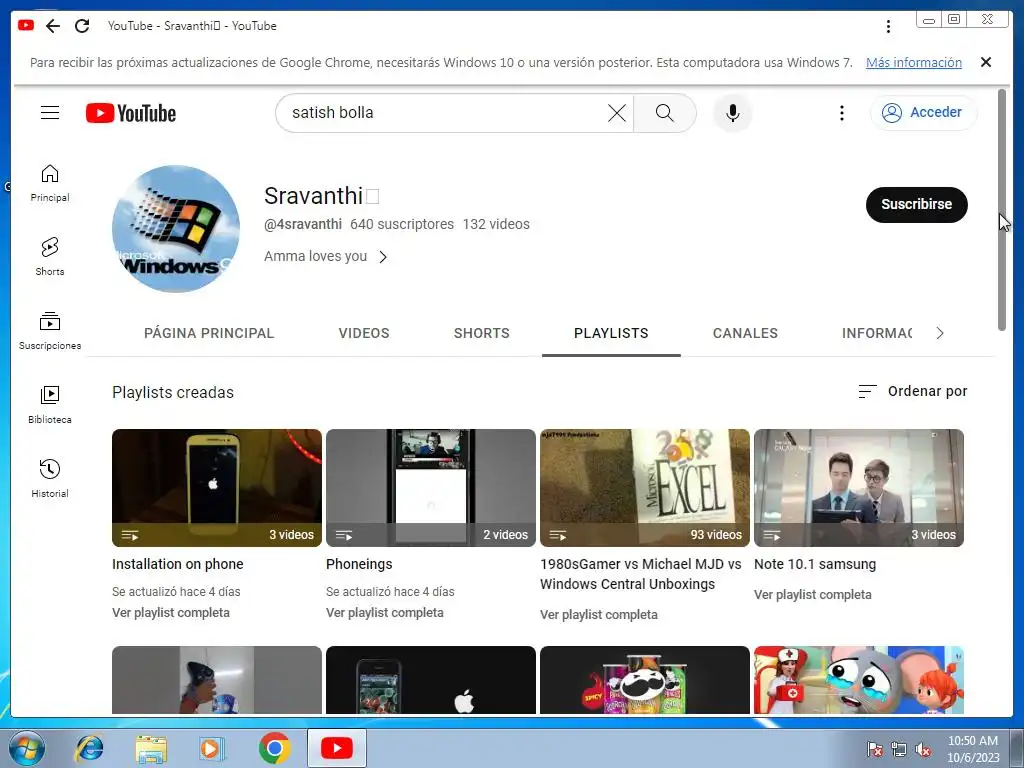1024x768 pixels.
Task: Click the Suscribirse button
Action: pyautogui.click(x=916, y=204)
